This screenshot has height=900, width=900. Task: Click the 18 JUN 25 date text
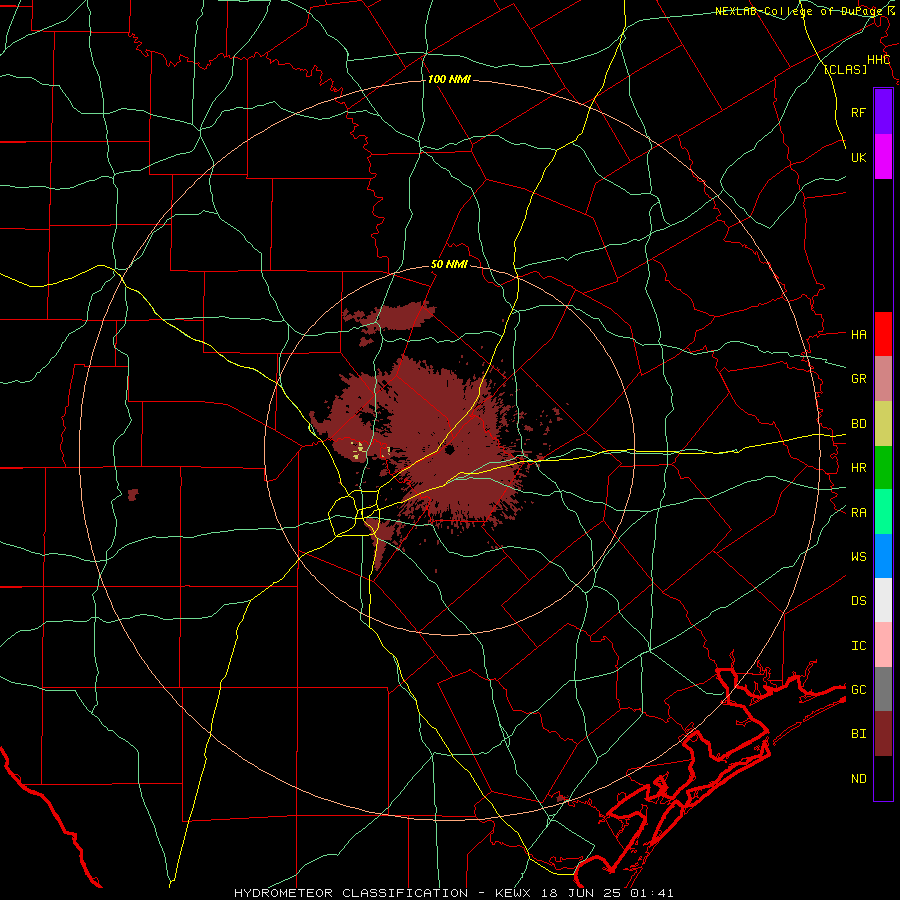[582, 893]
